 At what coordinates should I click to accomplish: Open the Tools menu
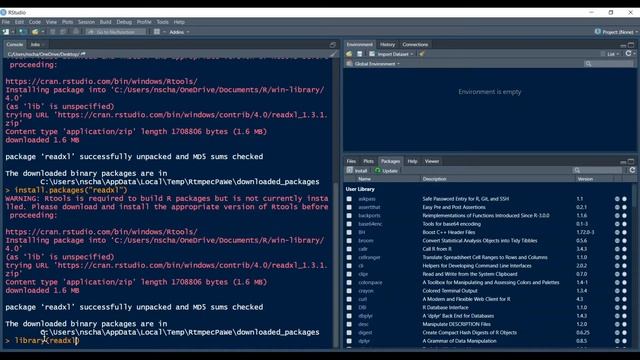[162, 22]
